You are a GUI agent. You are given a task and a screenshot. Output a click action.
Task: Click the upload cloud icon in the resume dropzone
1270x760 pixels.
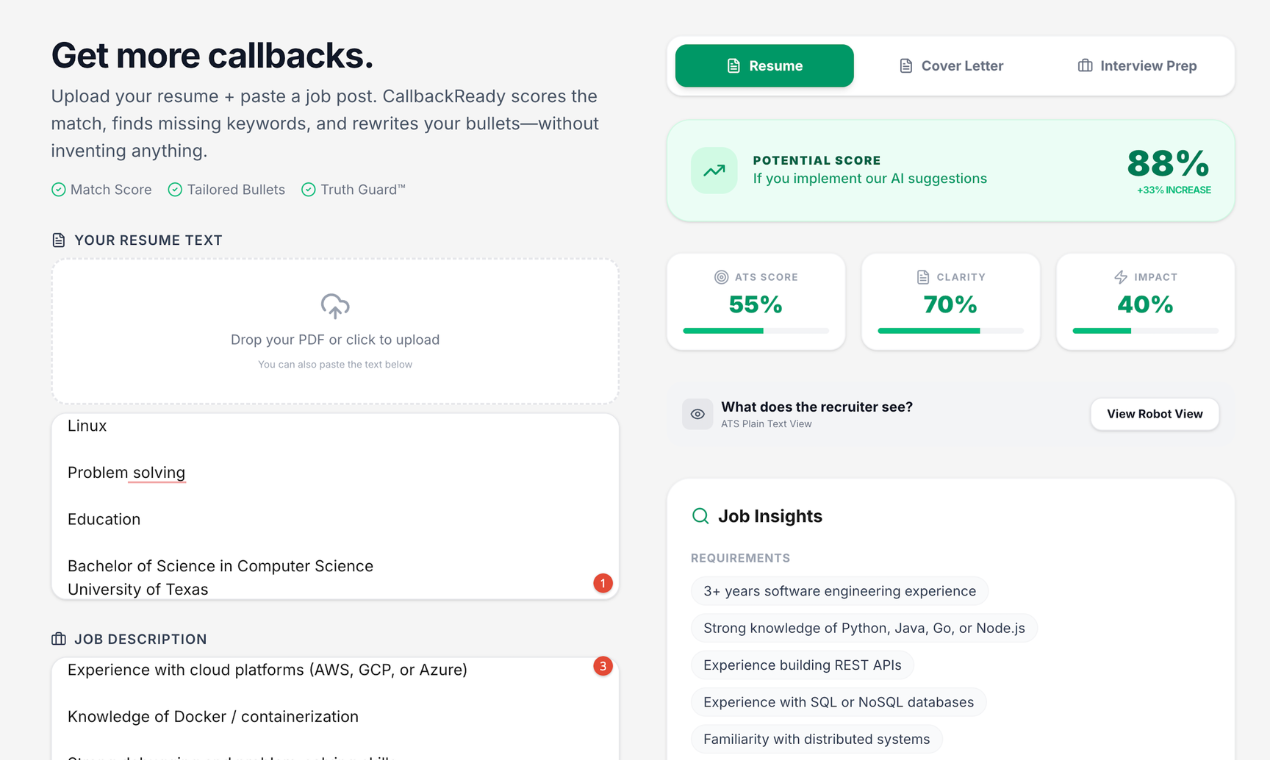tap(334, 307)
